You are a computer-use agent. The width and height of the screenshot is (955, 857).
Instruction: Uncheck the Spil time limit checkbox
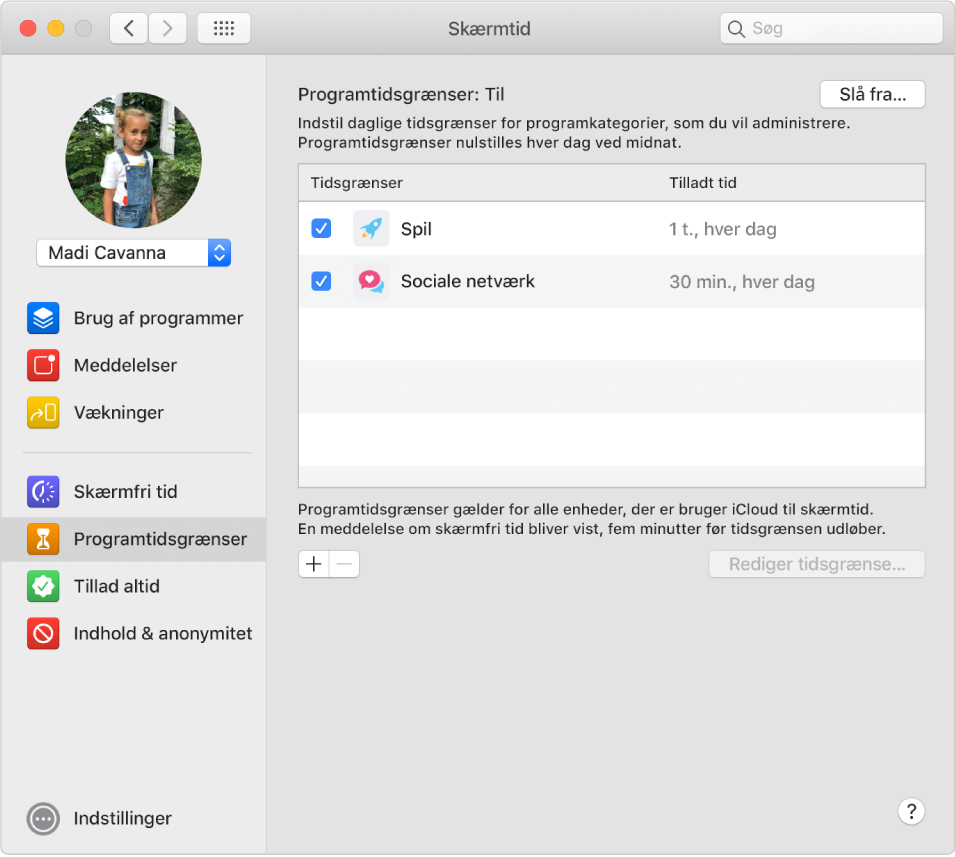point(321,229)
